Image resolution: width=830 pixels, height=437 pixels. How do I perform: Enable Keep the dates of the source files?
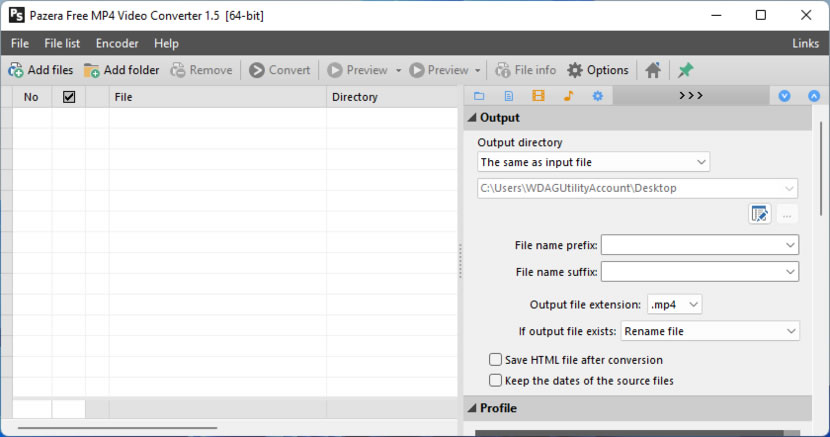click(495, 380)
